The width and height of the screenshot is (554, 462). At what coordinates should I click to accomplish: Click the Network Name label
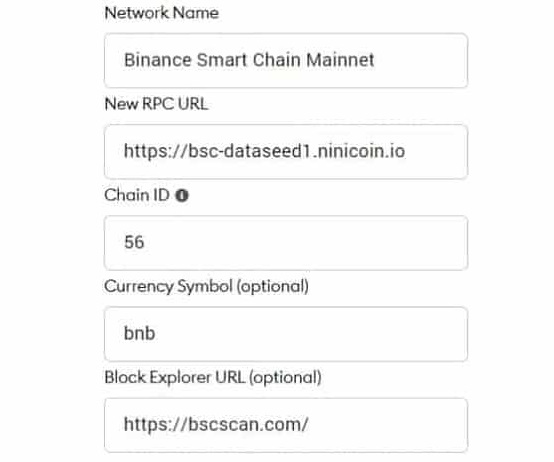tap(161, 13)
